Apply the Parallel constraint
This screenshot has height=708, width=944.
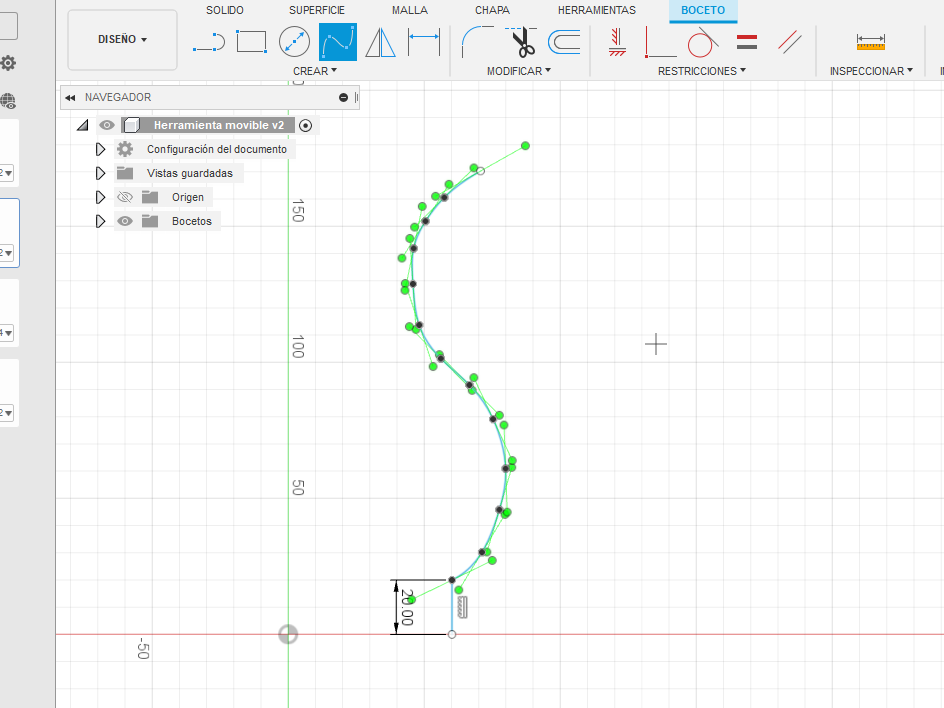[789, 42]
